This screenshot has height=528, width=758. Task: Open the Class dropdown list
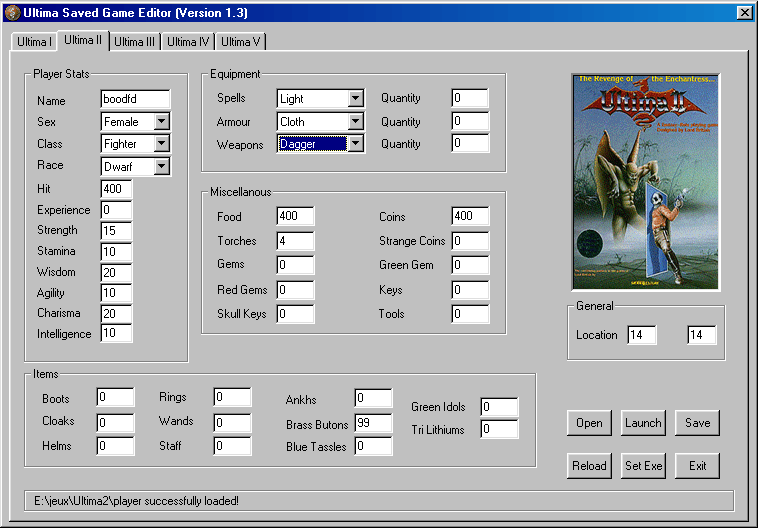(161, 144)
